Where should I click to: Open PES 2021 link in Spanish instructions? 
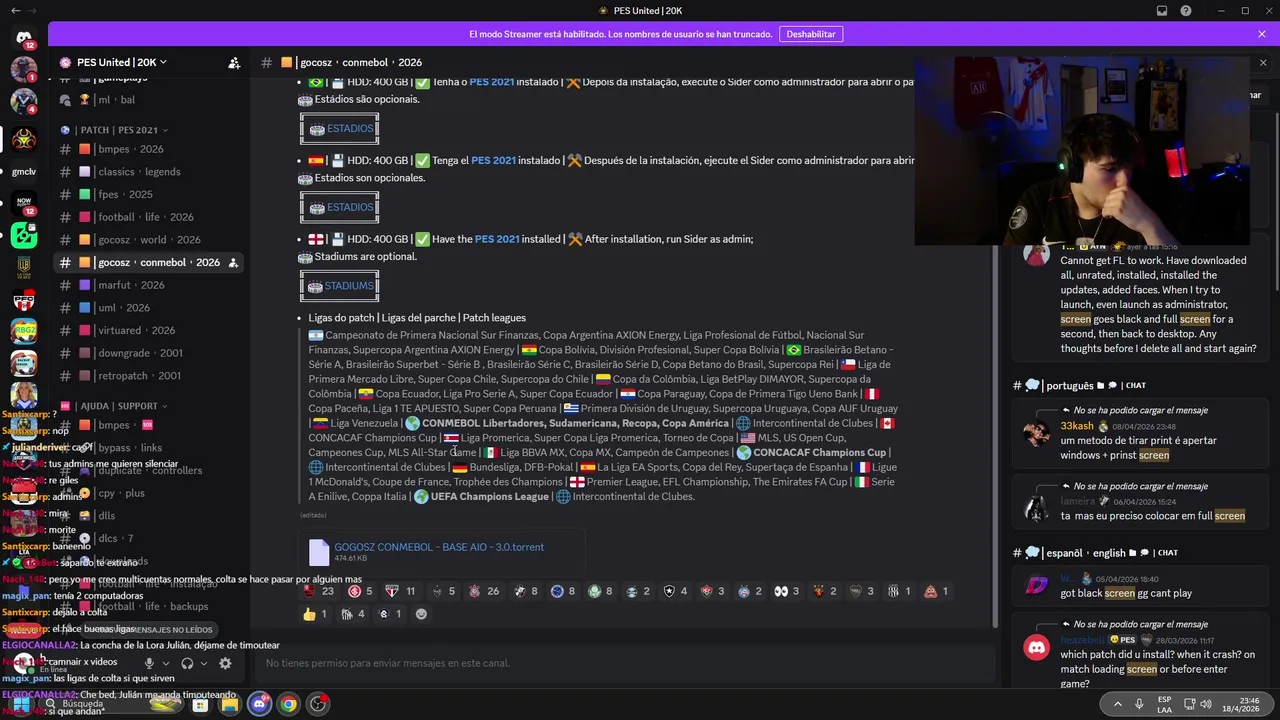point(494,160)
